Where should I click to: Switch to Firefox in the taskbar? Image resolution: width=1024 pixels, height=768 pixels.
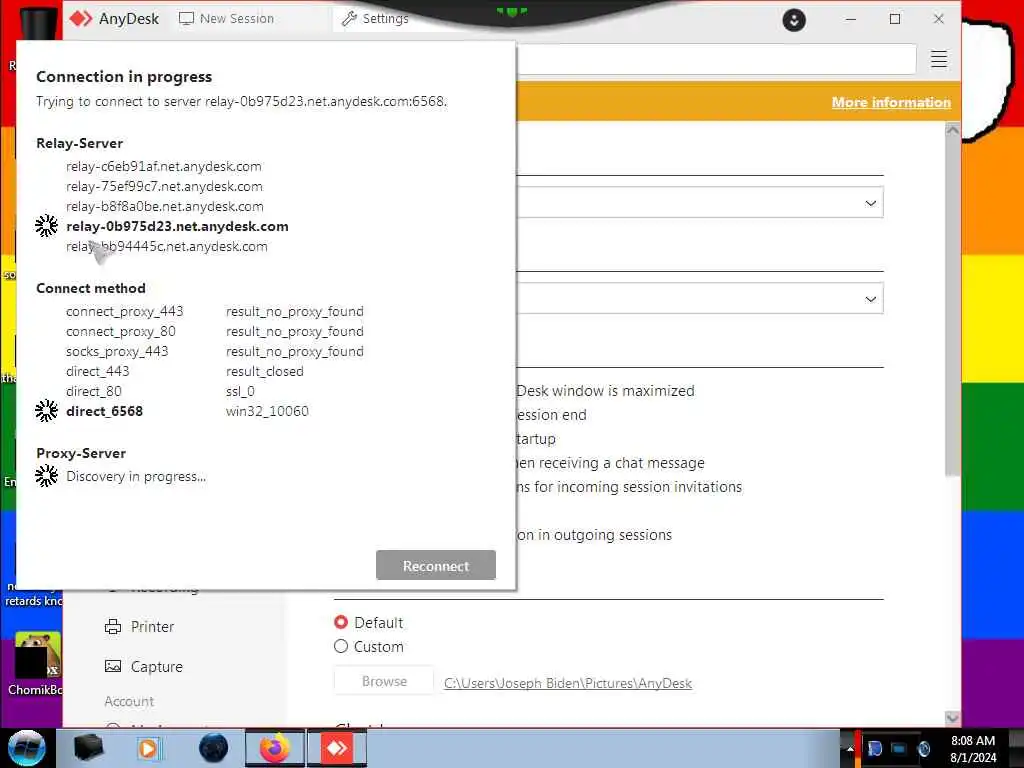tap(274, 748)
